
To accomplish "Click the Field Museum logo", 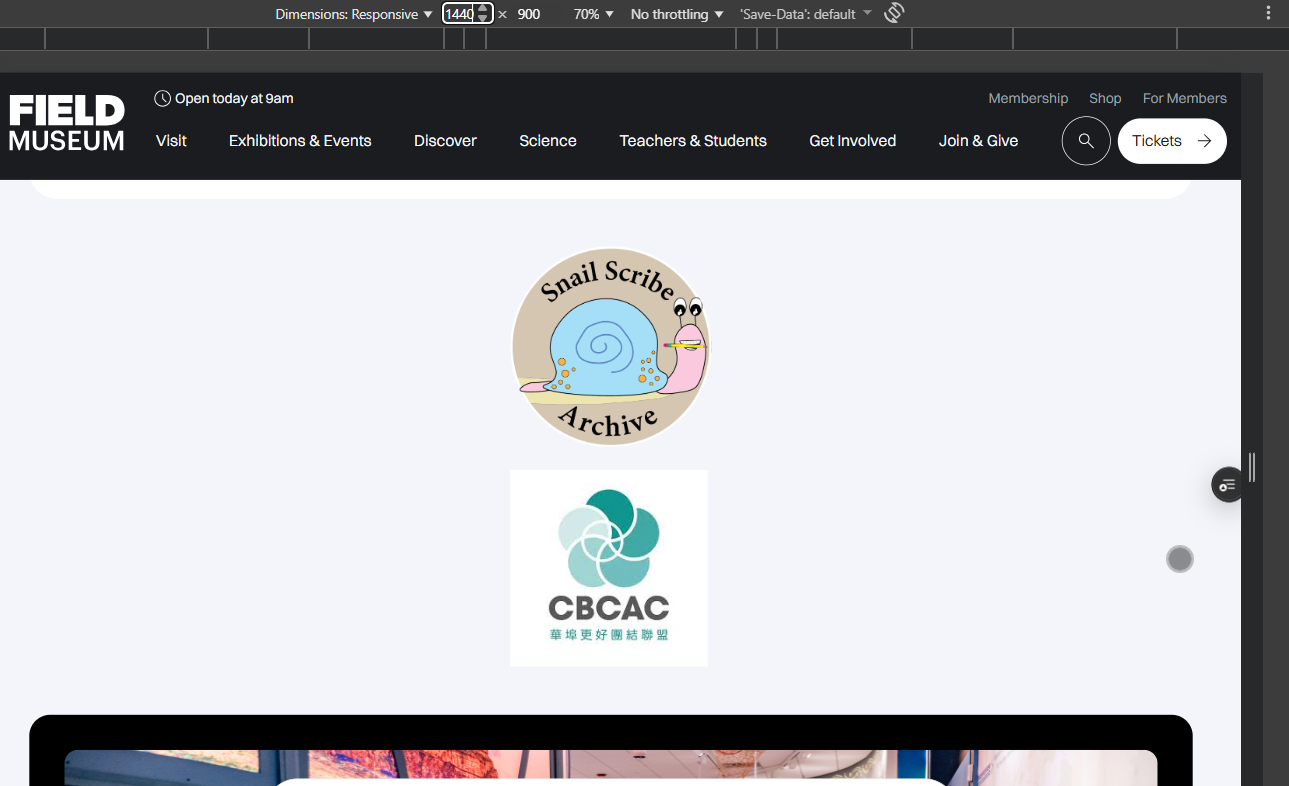I will pos(67,123).
